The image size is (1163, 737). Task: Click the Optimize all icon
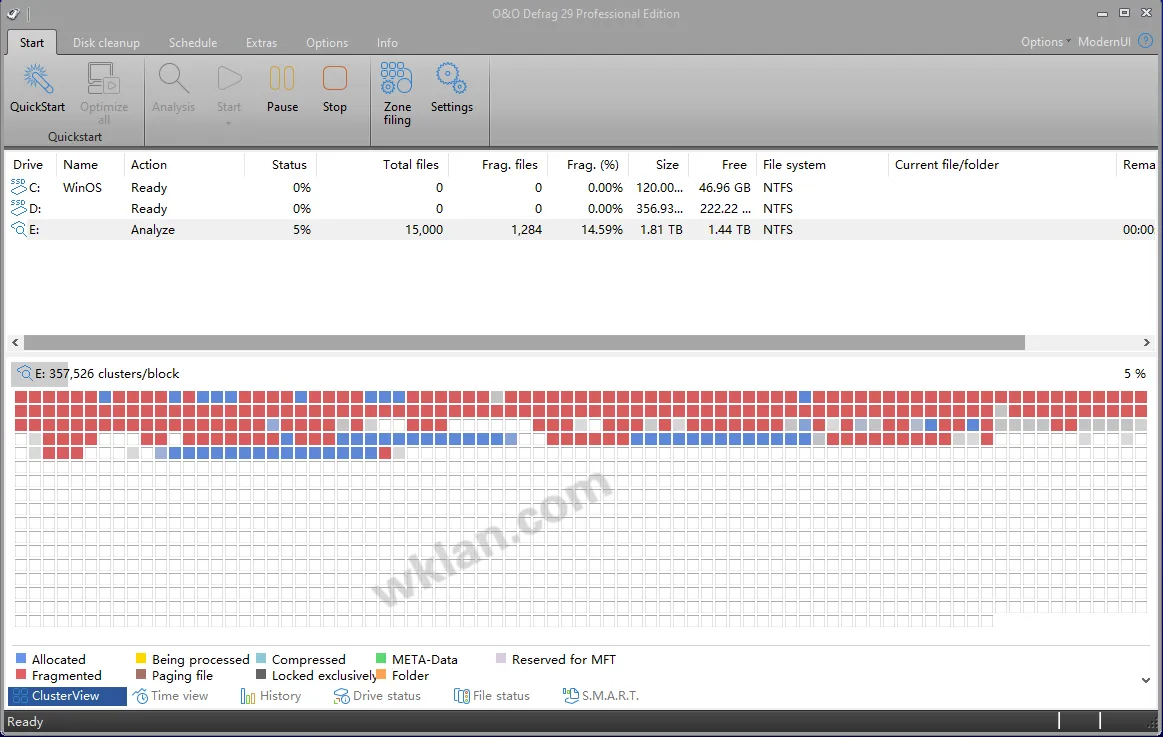coord(104,79)
